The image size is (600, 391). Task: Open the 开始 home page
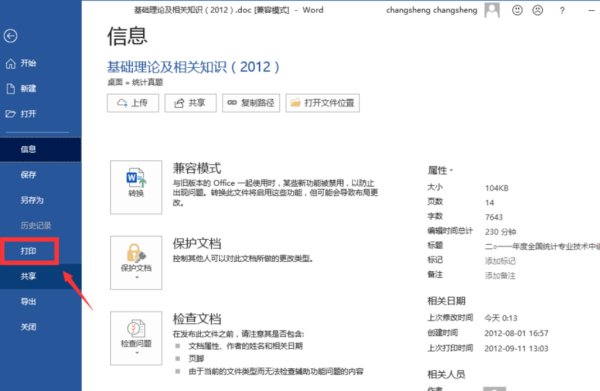point(41,63)
